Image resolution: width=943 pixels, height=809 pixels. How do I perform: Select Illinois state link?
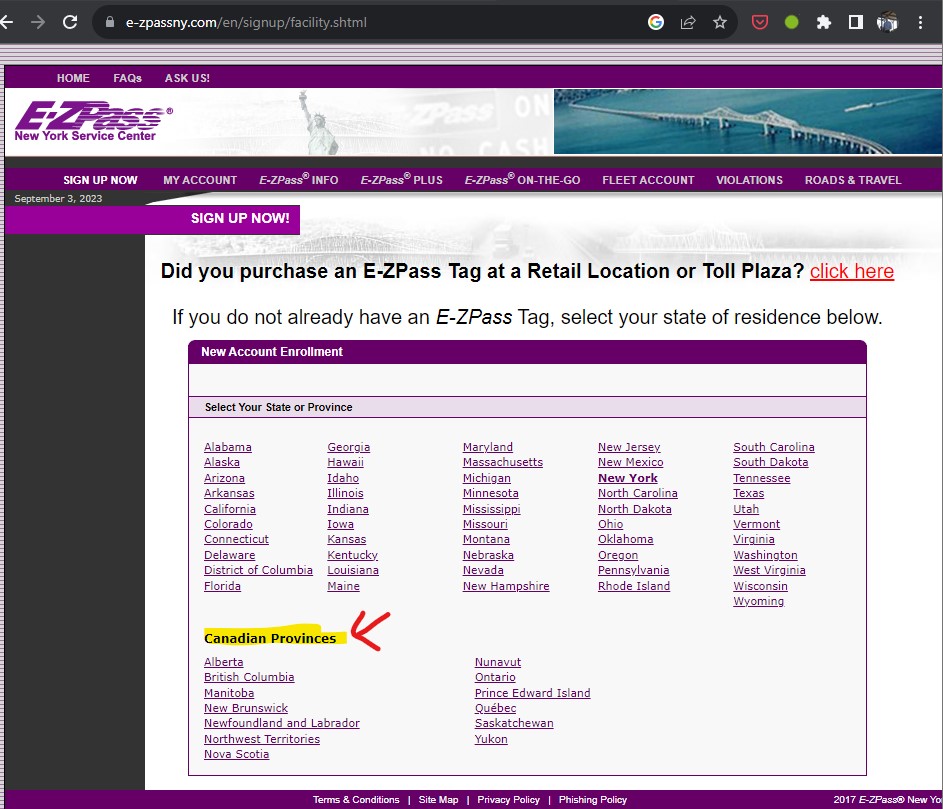point(345,493)
